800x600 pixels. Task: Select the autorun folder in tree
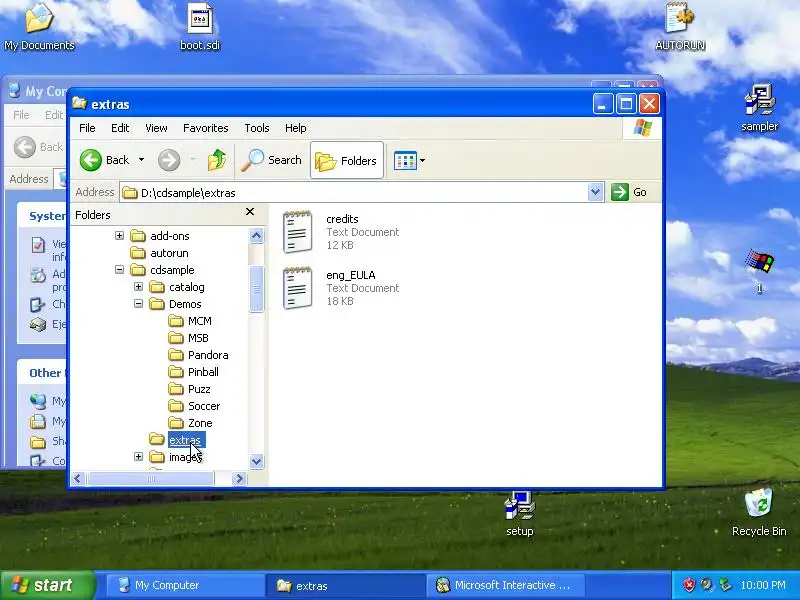click(169, 253)
